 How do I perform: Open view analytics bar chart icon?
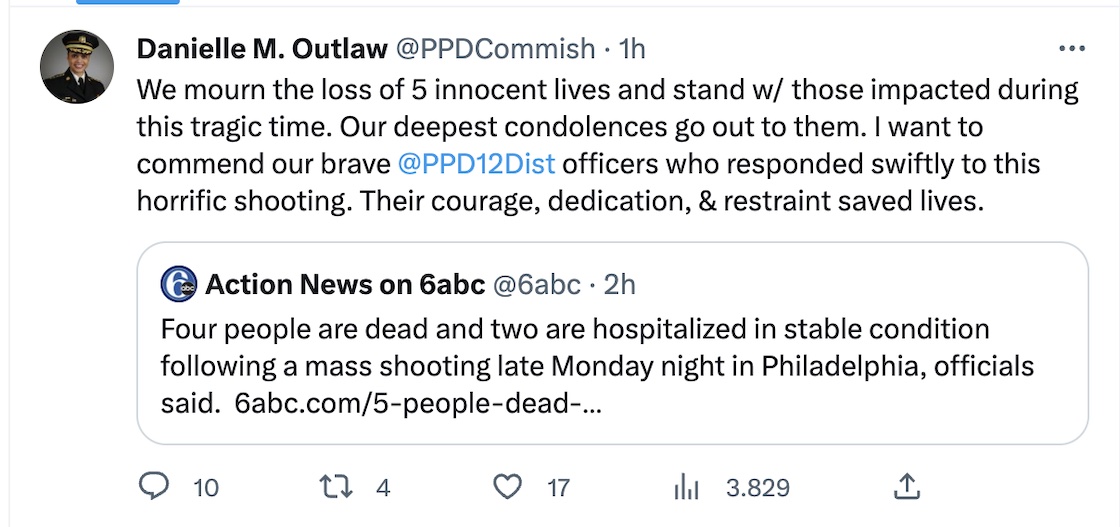click(x=686, y=487)
